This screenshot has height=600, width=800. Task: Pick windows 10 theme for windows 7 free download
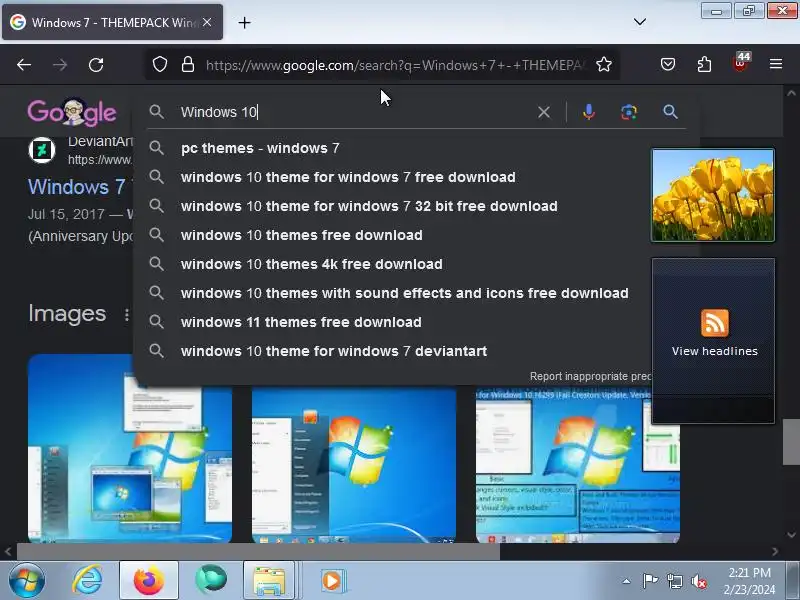[348, 177]
